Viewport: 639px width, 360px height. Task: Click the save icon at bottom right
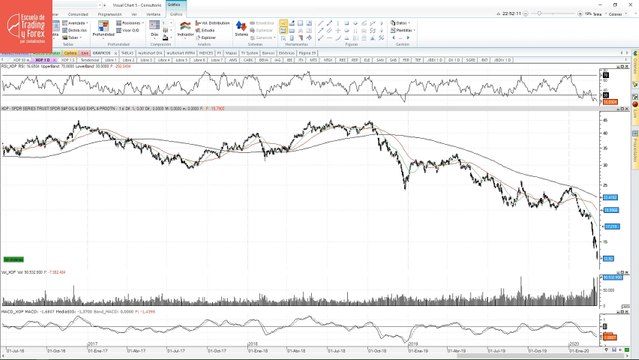pyautogui.click(x=614, y=349)
